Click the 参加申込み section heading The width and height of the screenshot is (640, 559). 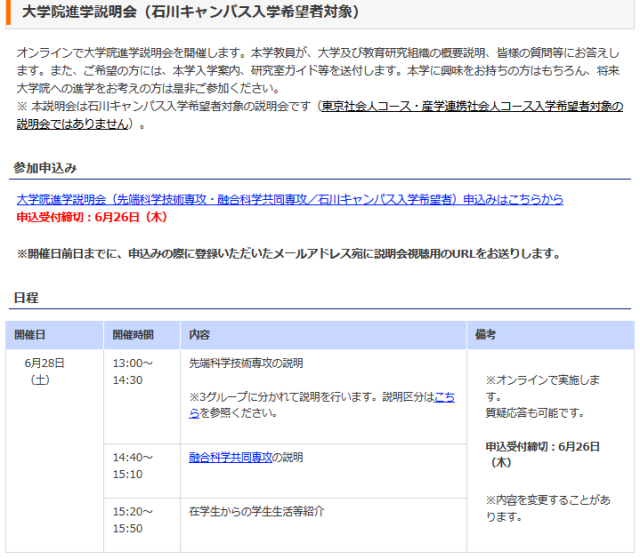click(46, 167)
